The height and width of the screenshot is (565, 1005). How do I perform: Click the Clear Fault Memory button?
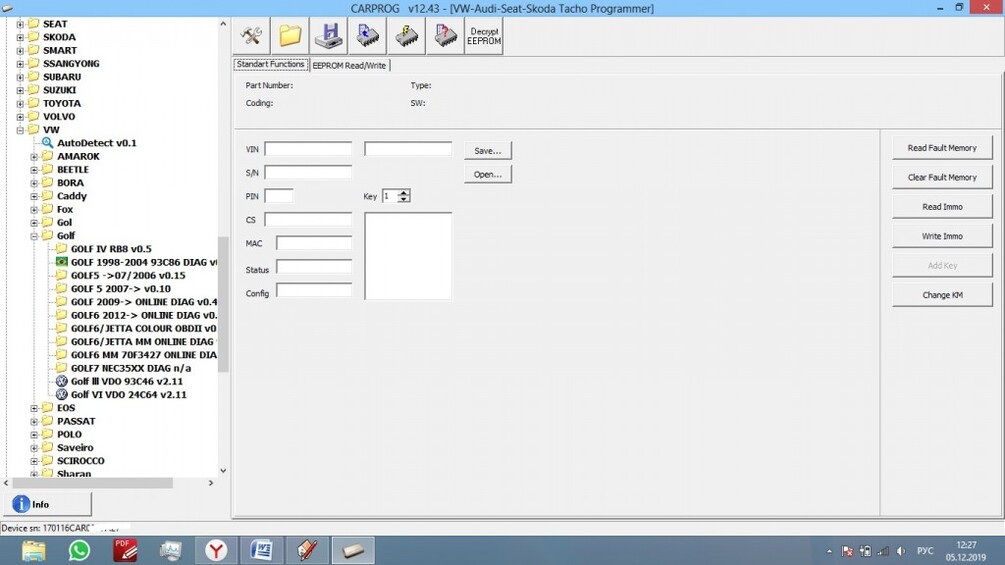(x=942, y=177)
